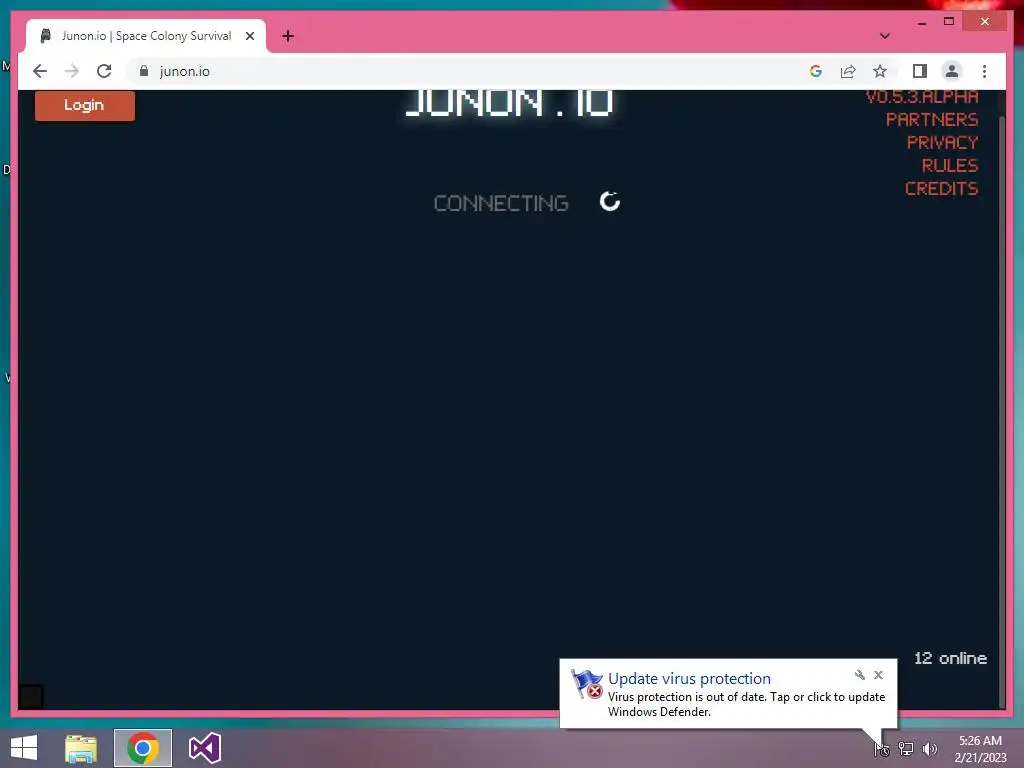Click the Login button

[85, 105]
